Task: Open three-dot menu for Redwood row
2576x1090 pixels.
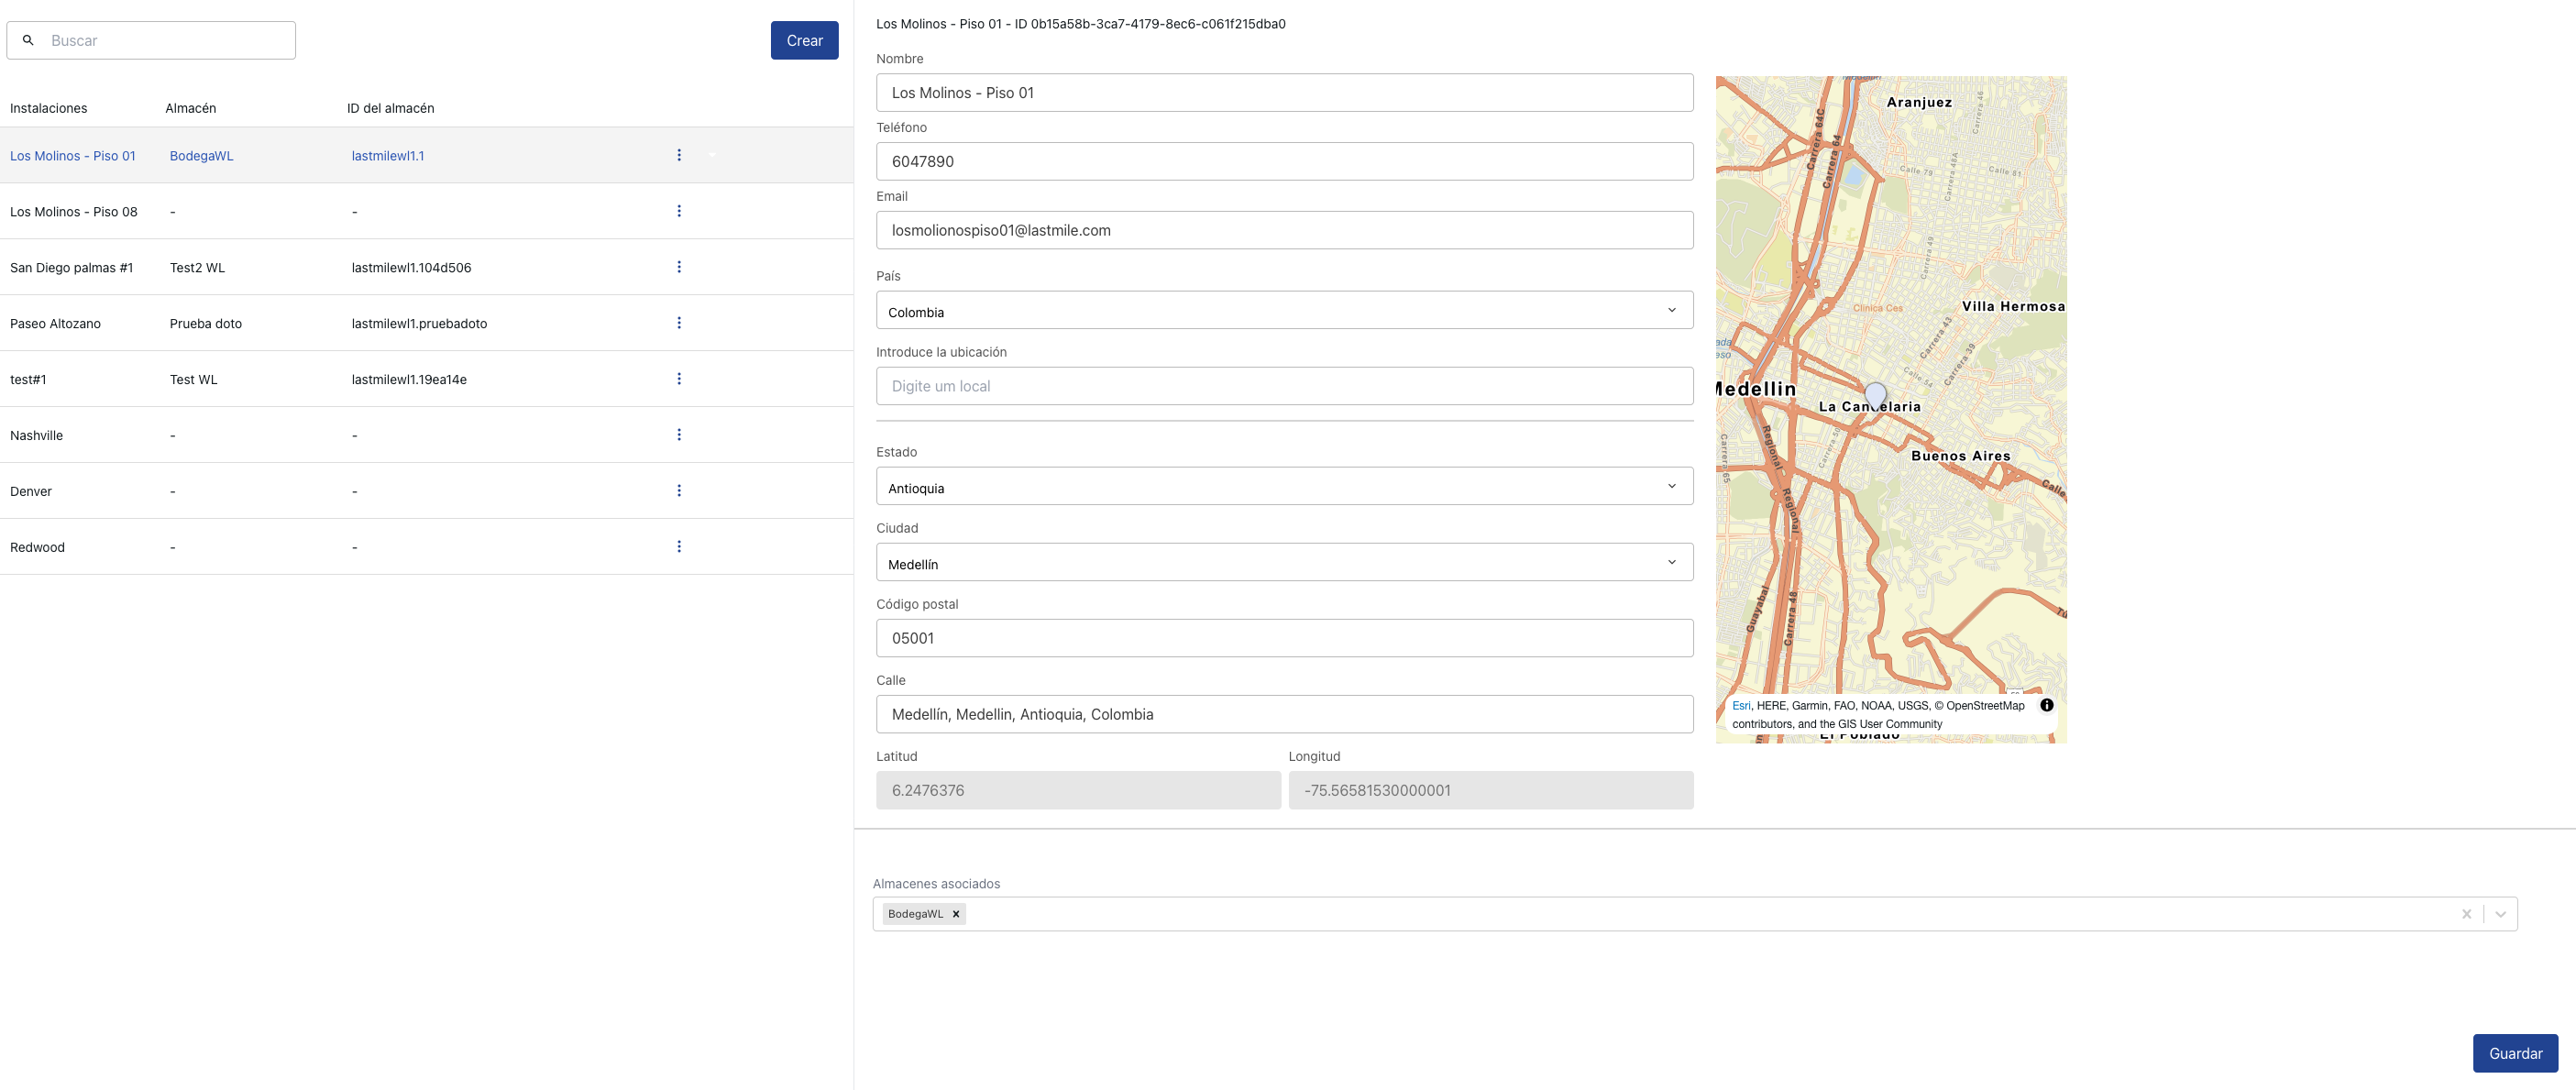Action: click(x=679, y=547)
